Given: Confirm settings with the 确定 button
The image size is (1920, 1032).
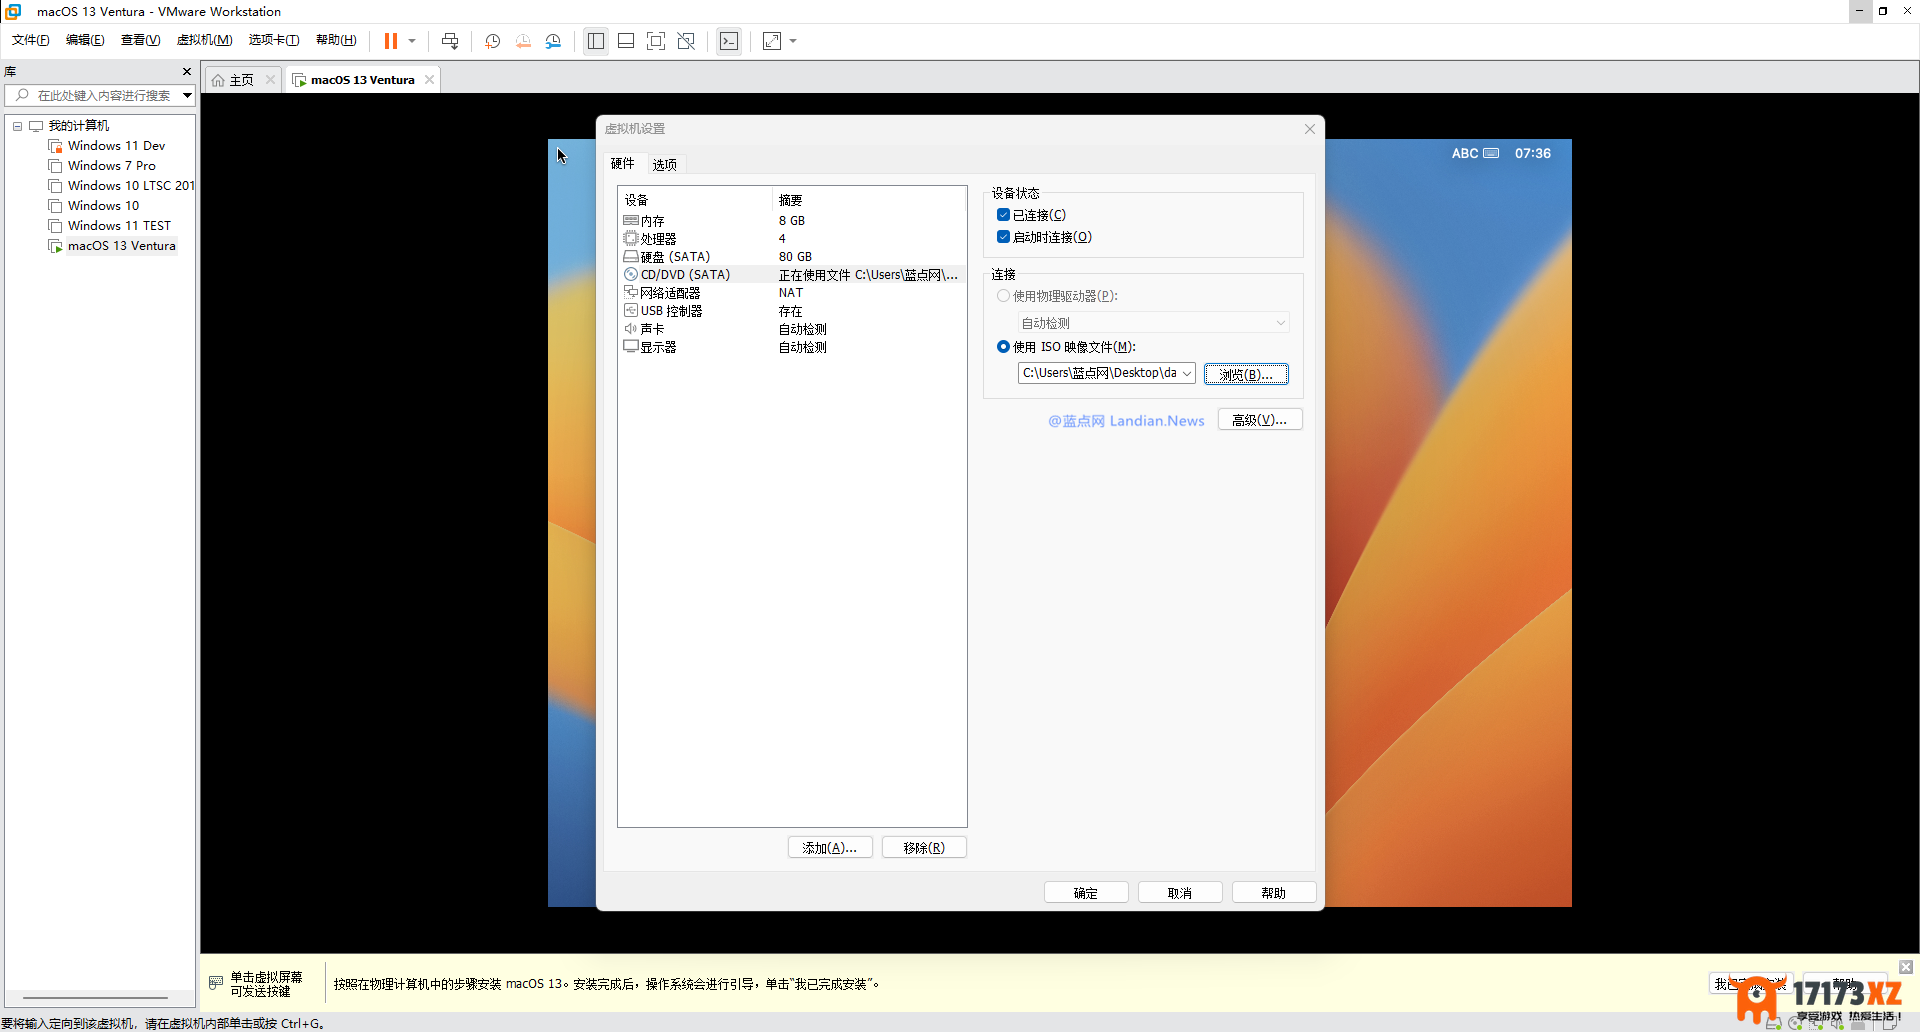Looking at the screenshot, I should pyautogui.click(x=1086, y=893).
